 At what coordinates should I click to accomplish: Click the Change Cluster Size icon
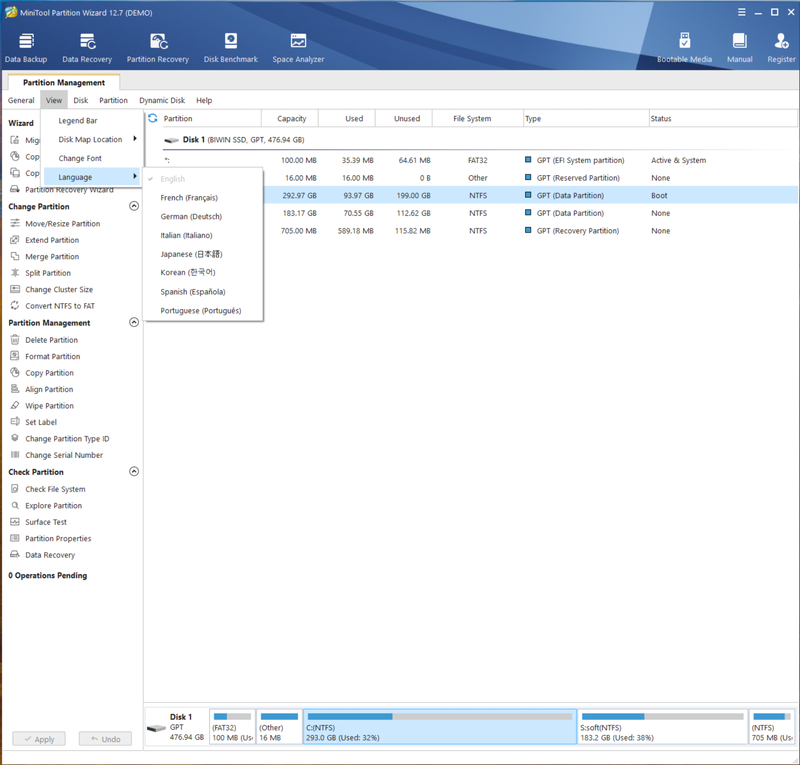tap(15, 289)
